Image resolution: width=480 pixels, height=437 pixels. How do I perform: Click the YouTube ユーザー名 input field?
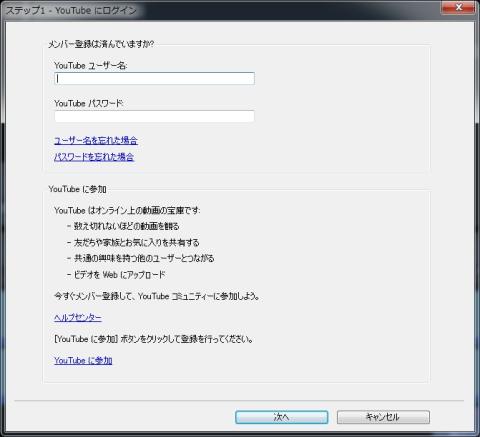(x=154, y=78)
